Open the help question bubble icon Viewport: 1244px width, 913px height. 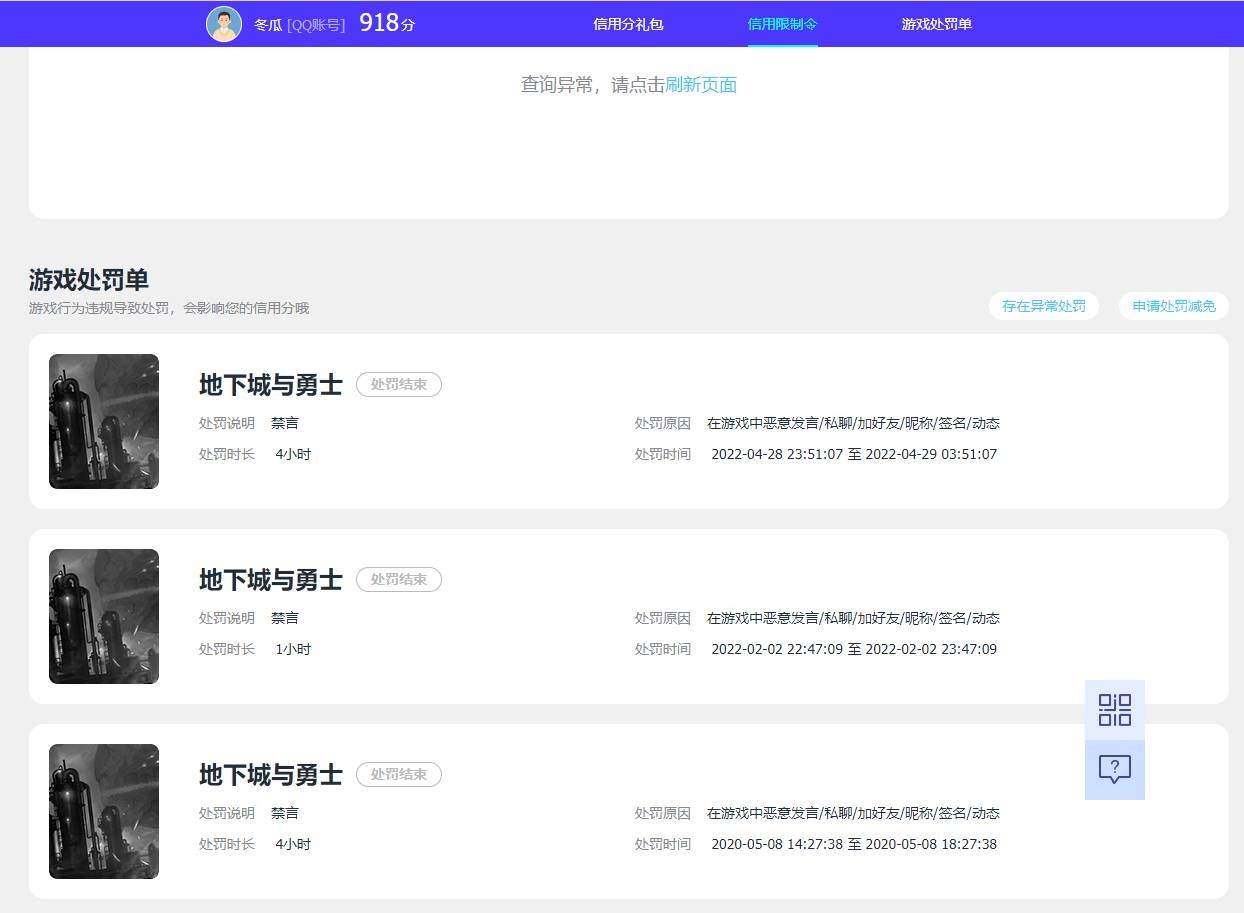[x=1115, y=770]
